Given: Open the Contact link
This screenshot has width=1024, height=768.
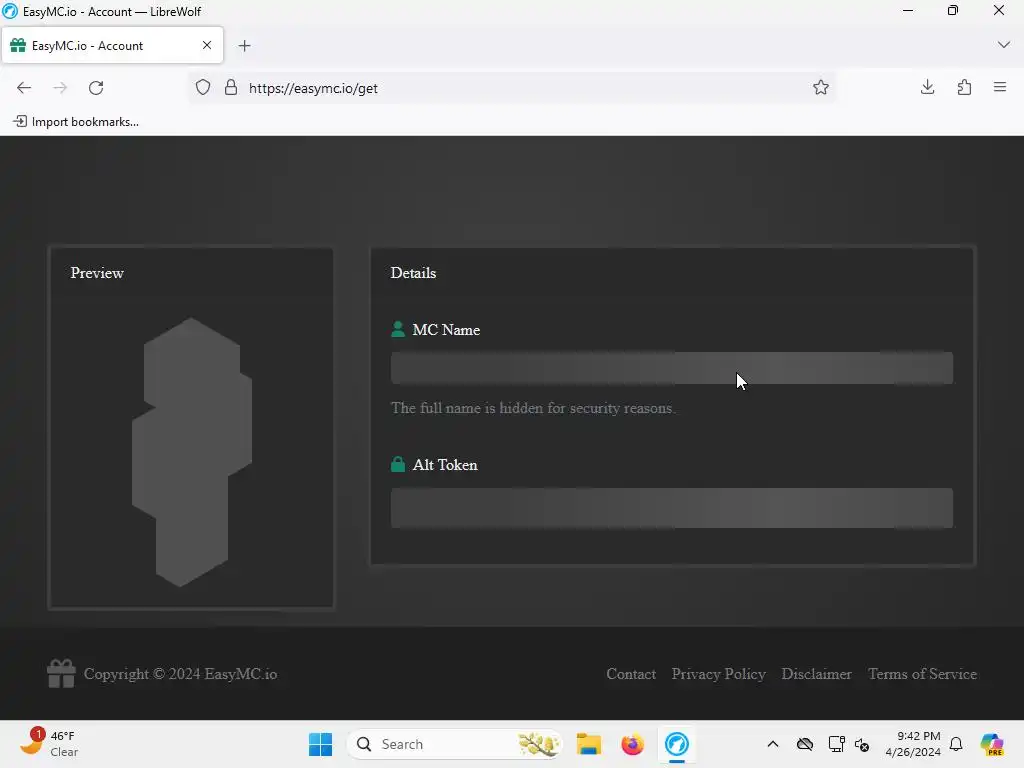Looking at the screenshot, I should point(631,674).
